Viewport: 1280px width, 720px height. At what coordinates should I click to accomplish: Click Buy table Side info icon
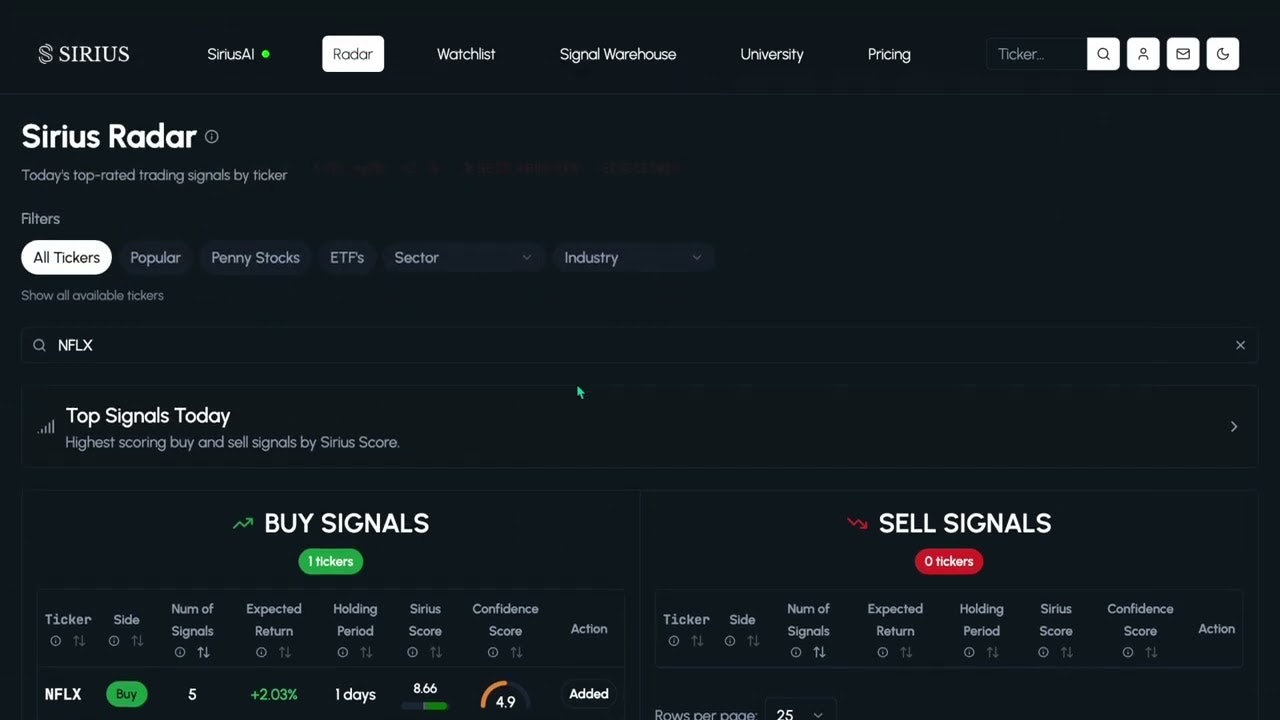tap(114, 641)
